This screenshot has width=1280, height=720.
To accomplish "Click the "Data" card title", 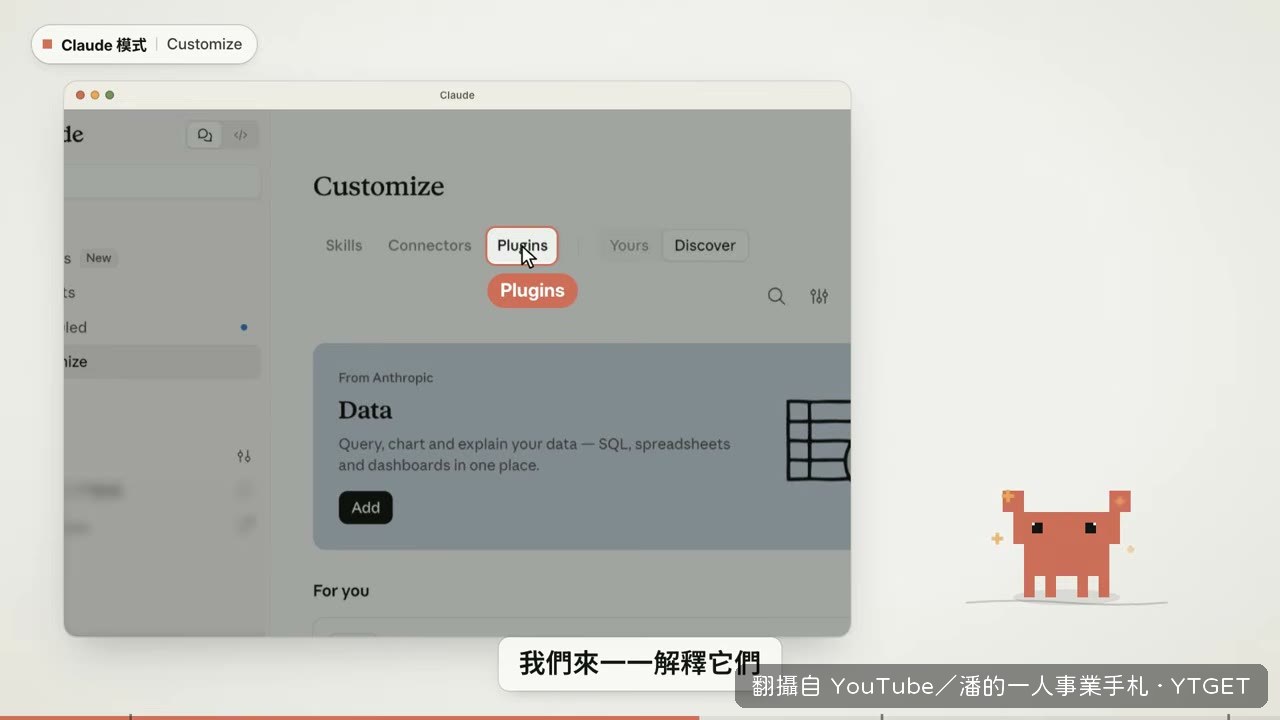I will click(365, 410).
